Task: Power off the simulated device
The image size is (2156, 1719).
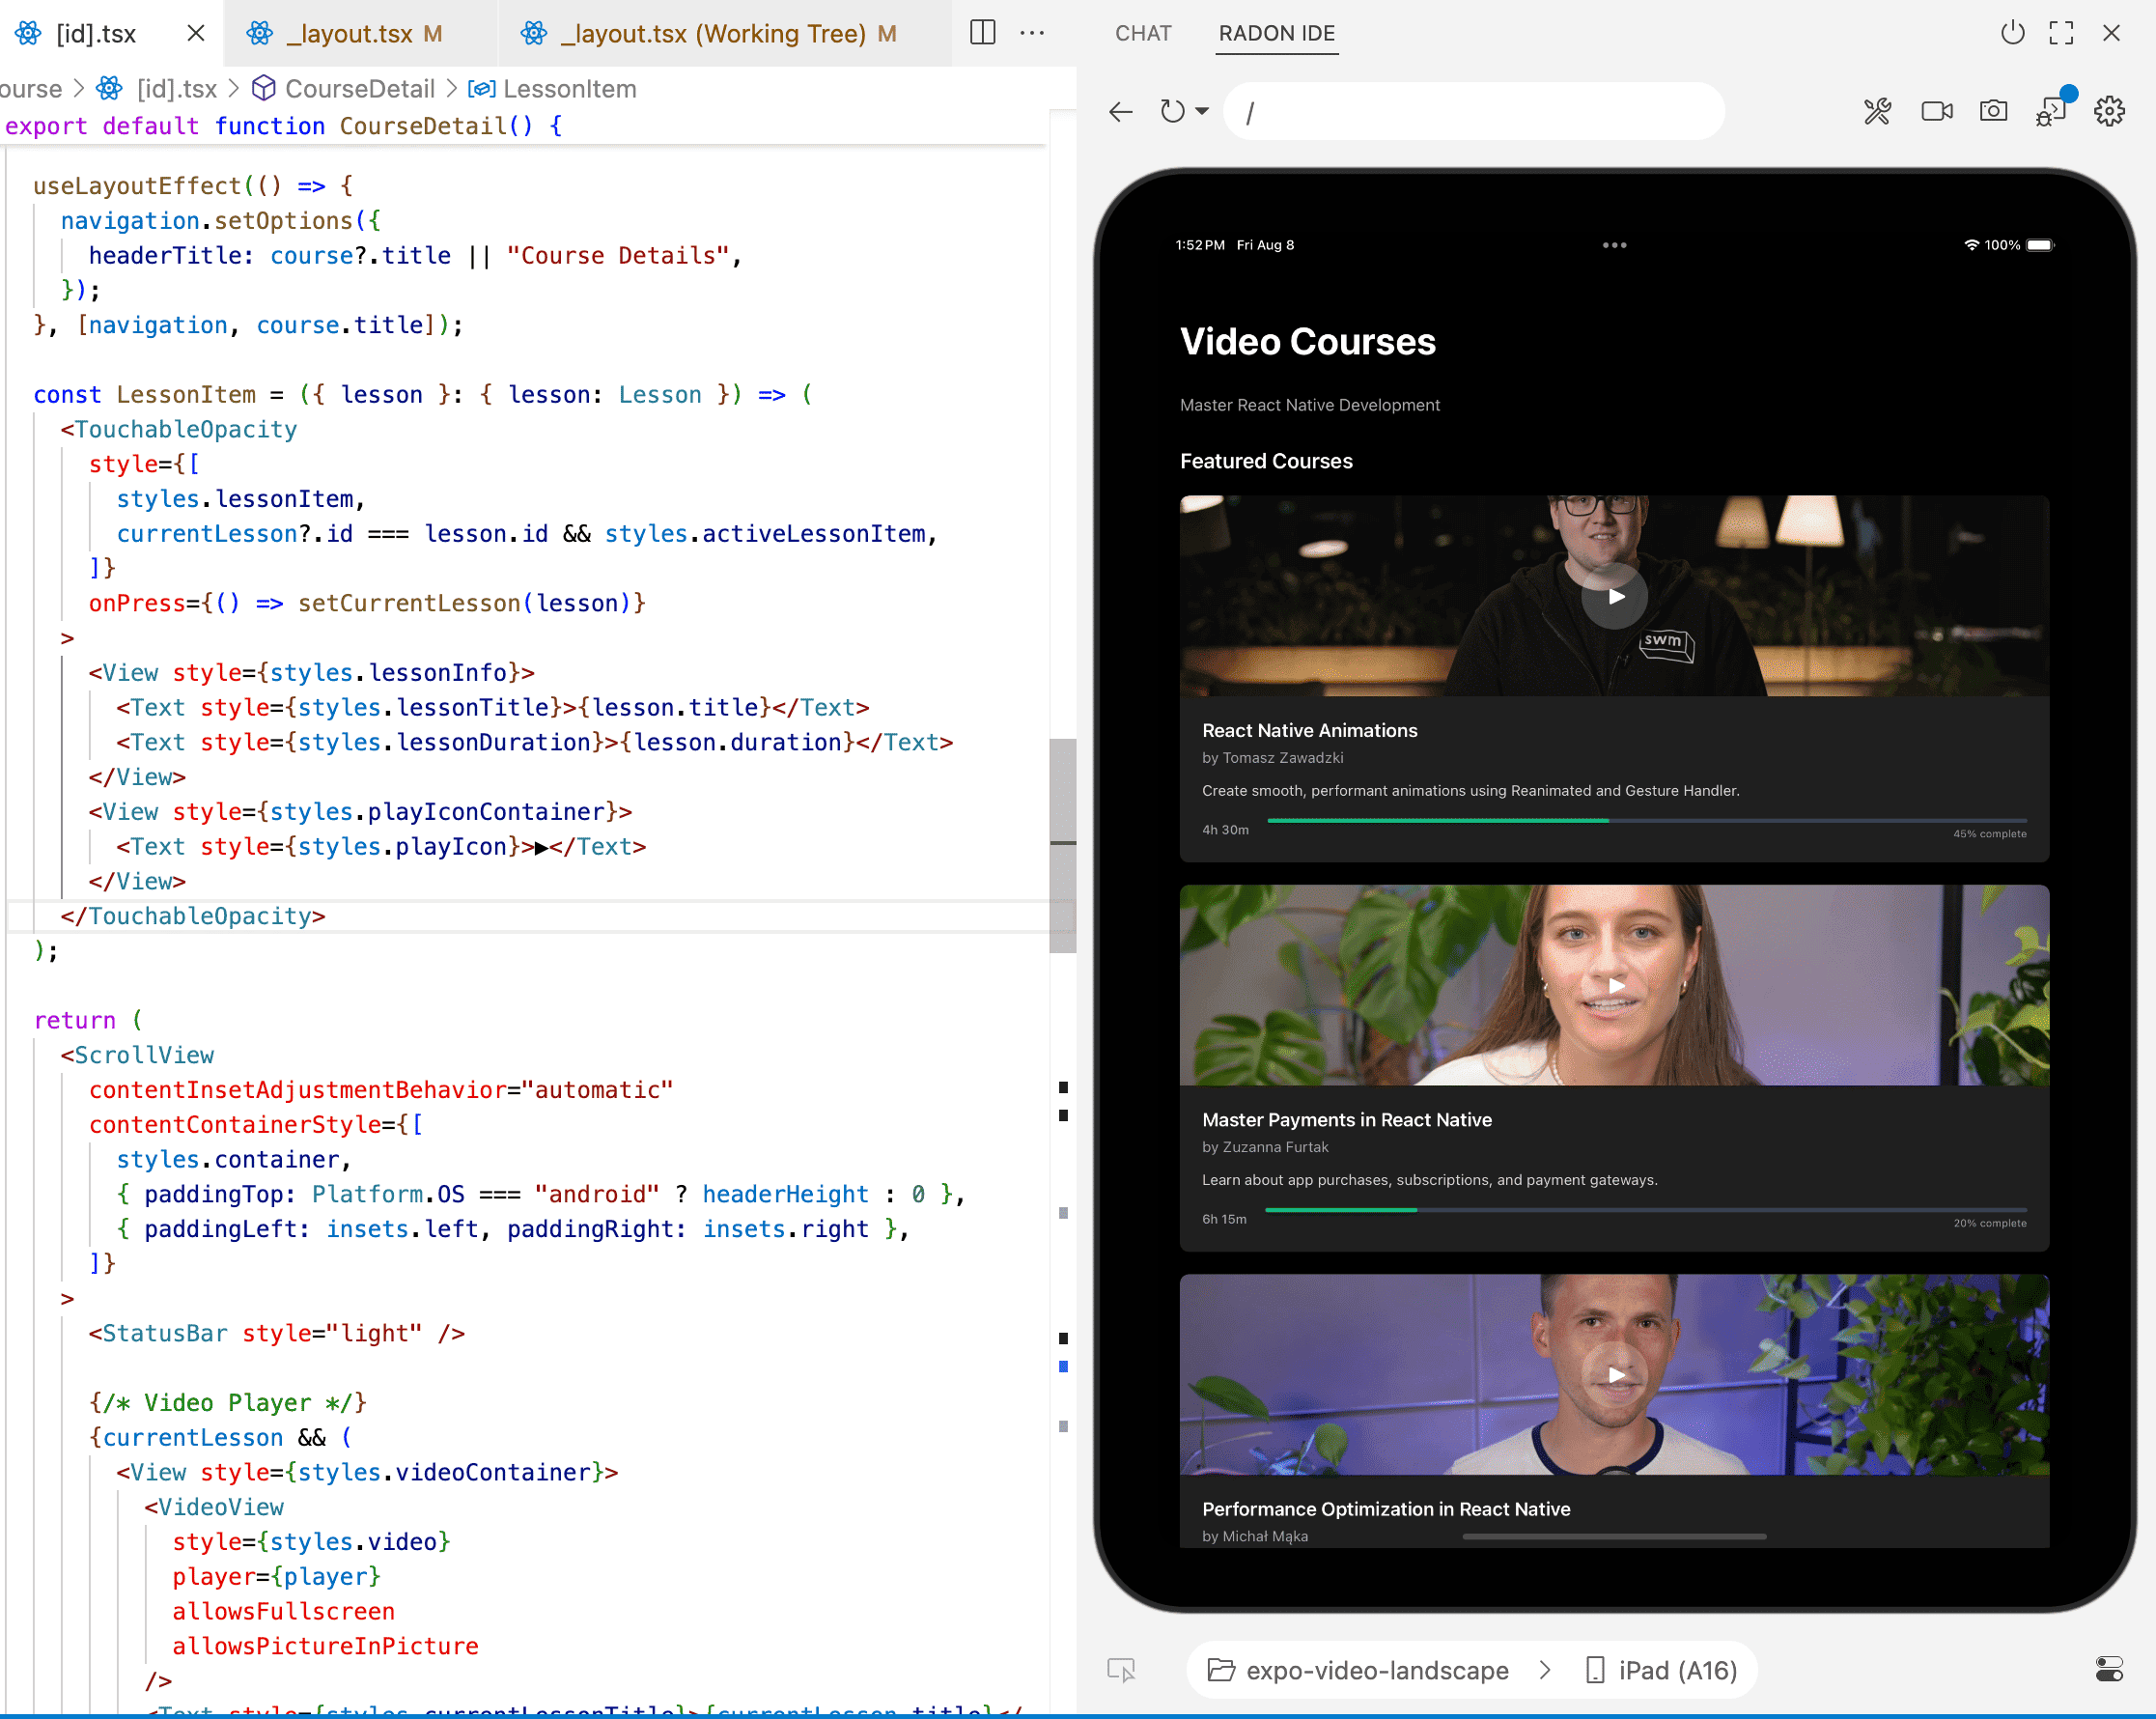Action: (x=2011, y=32)
